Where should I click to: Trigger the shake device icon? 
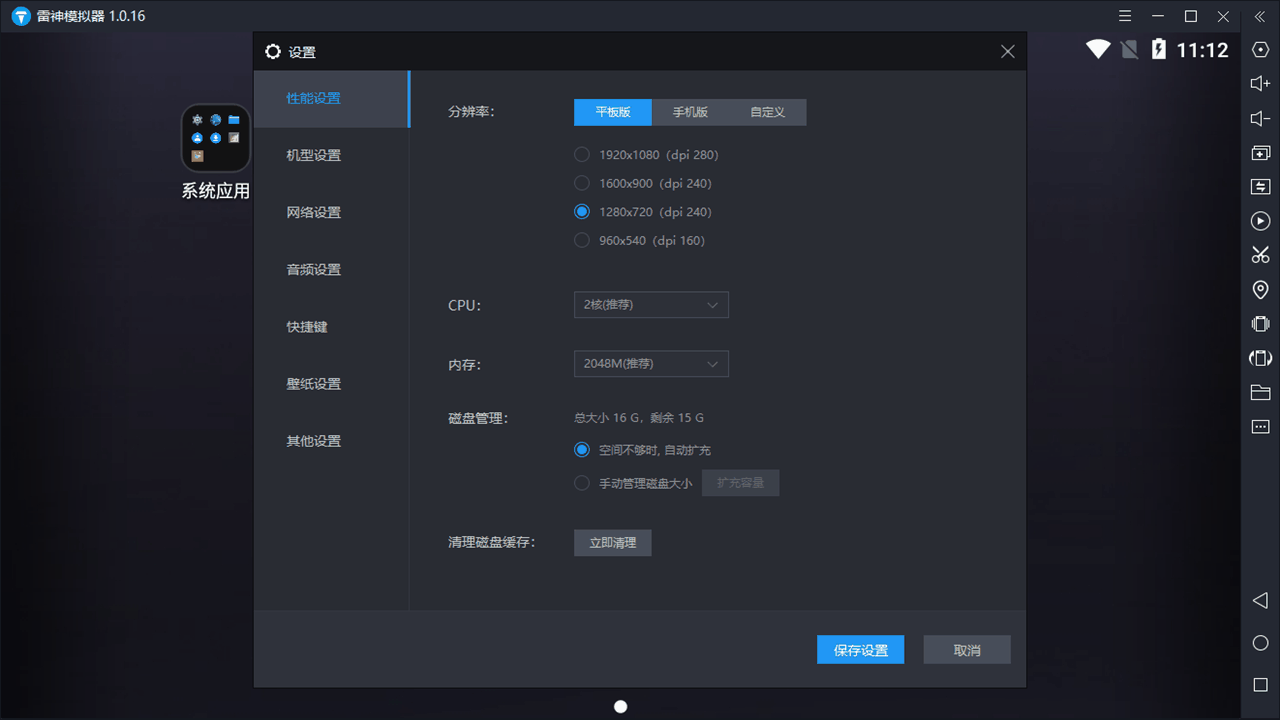click(x=1260, y=323)
